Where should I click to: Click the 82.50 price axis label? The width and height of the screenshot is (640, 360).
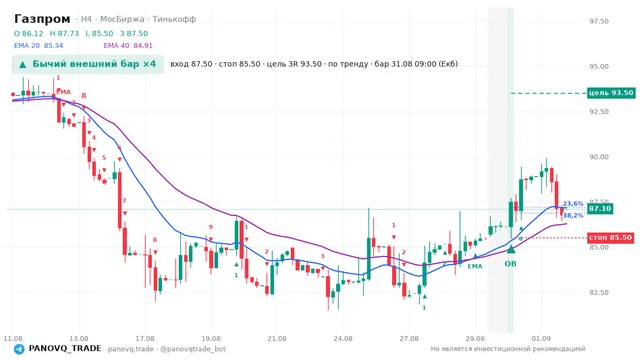[599, 293]
